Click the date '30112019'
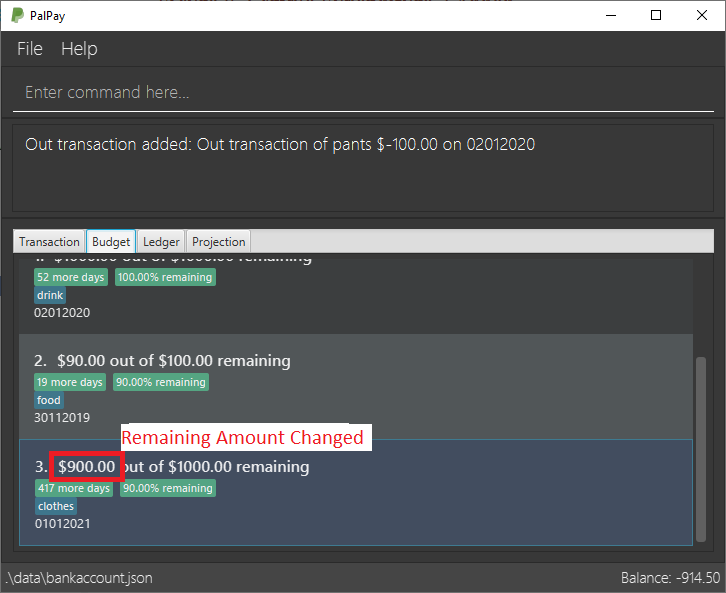726x593 pixels. tap(62, 418)
